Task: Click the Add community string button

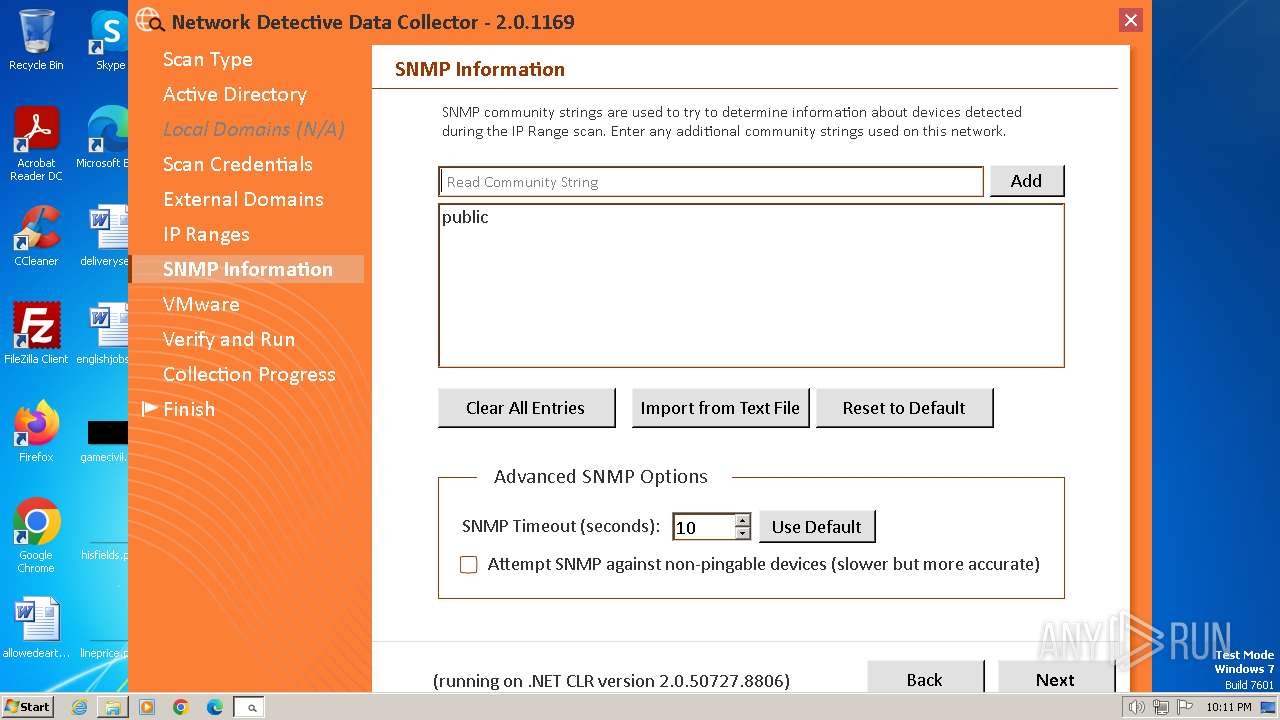Action: click(x=1026, y=181)
